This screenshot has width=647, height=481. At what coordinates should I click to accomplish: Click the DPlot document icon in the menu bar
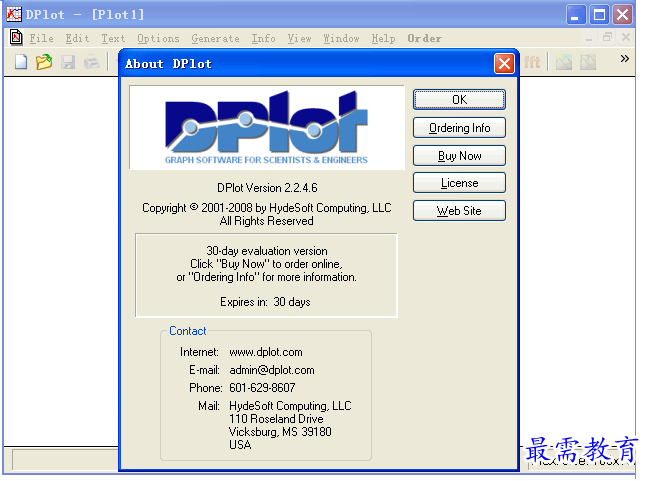16,37
